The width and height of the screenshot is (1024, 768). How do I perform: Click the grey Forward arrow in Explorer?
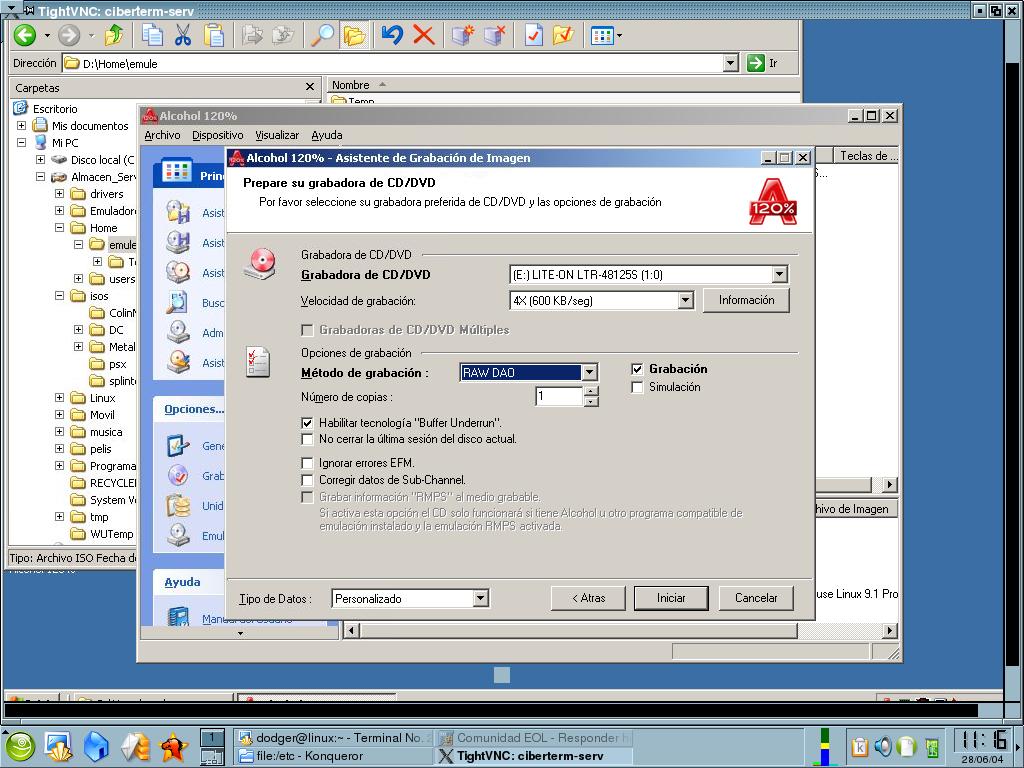click(69, 35)
